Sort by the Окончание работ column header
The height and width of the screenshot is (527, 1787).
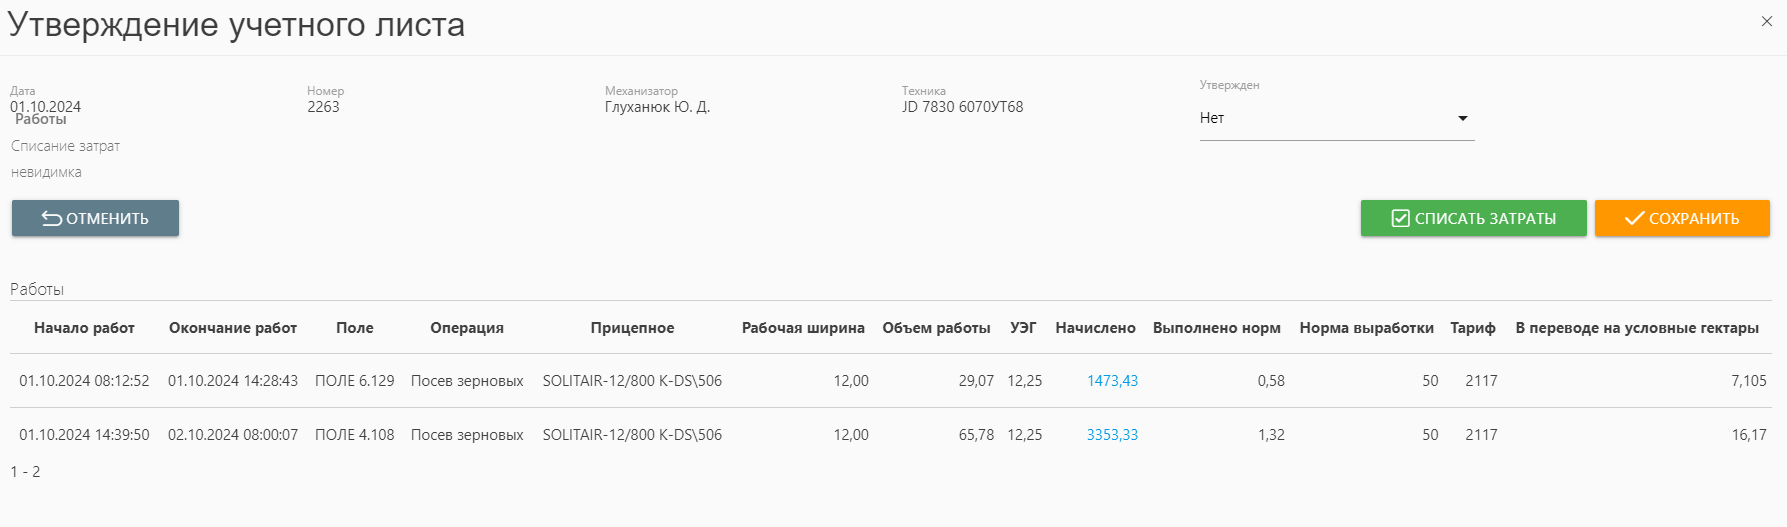coord(233,328)
